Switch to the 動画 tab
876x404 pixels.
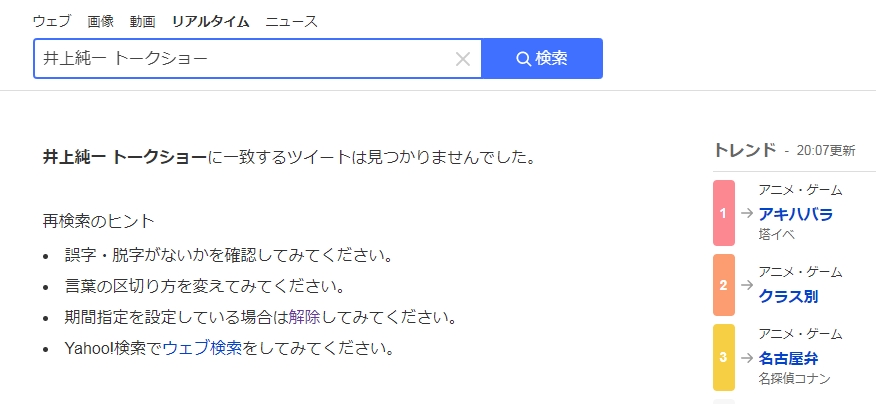coord(142,22)
